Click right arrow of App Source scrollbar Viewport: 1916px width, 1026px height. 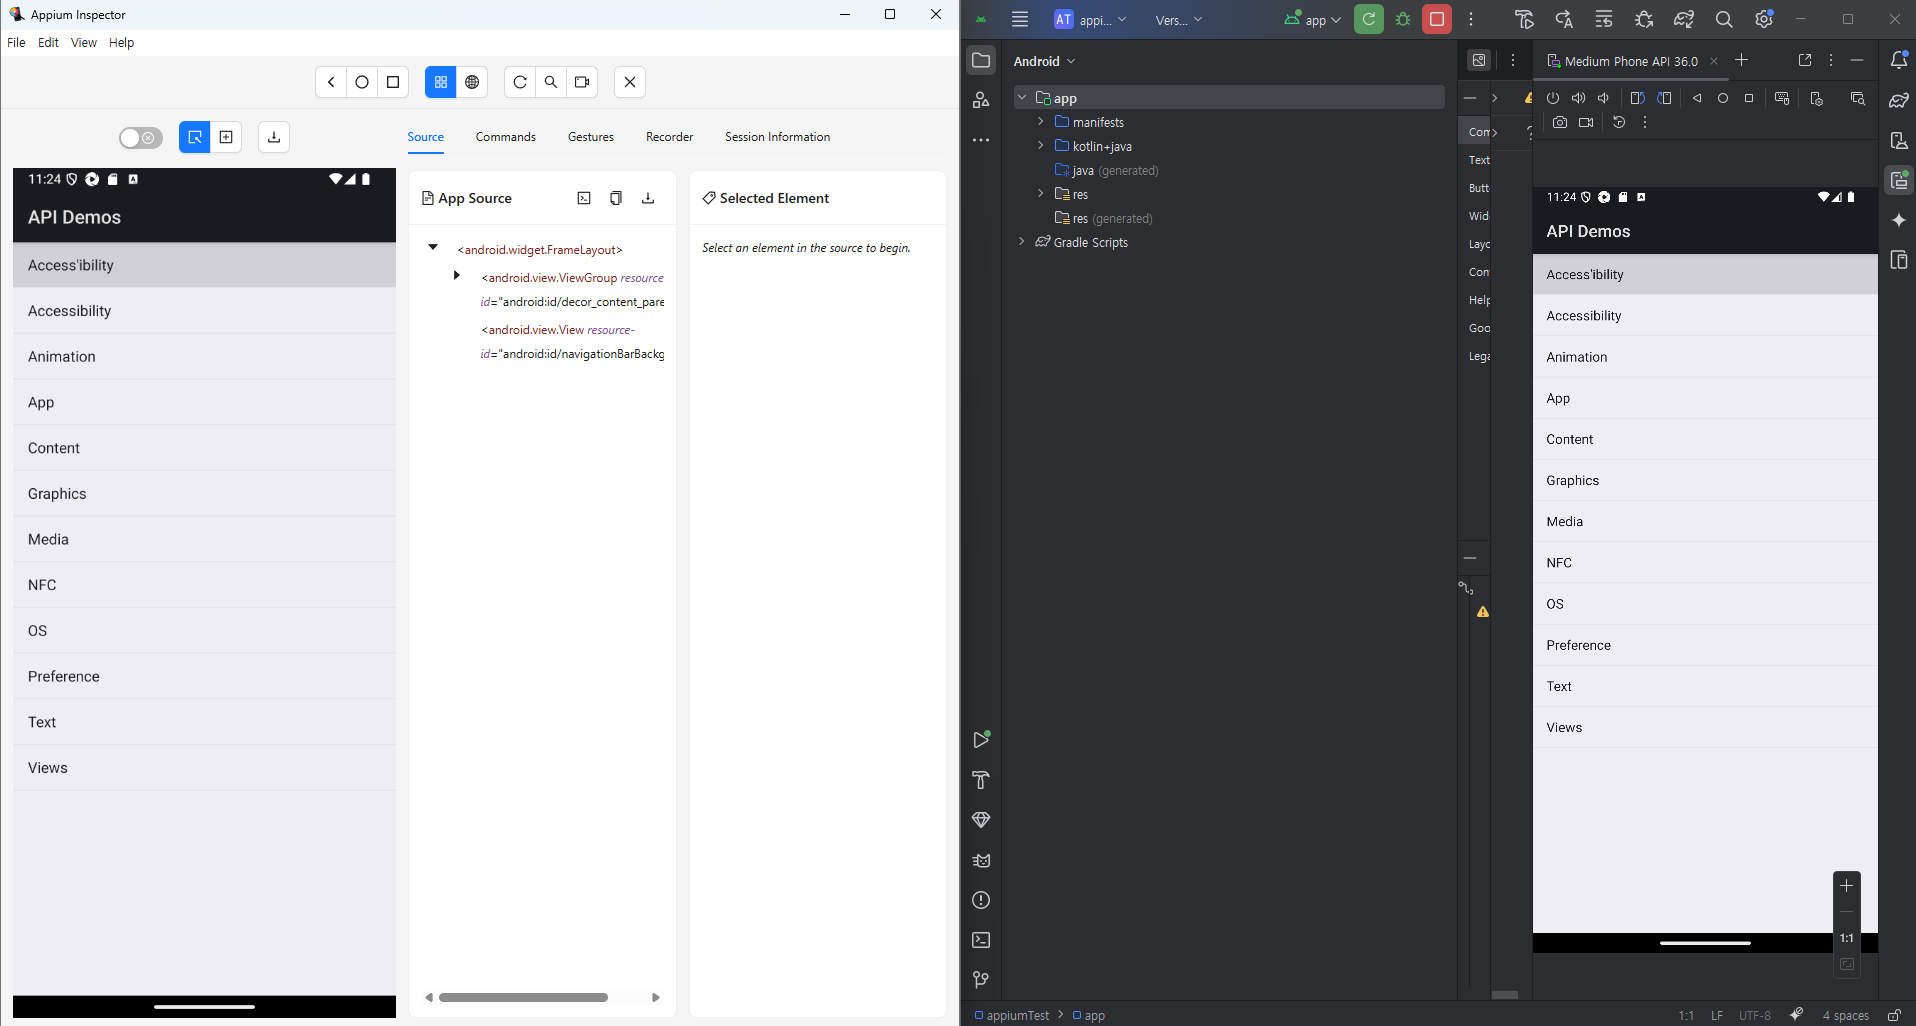(656, 997)
